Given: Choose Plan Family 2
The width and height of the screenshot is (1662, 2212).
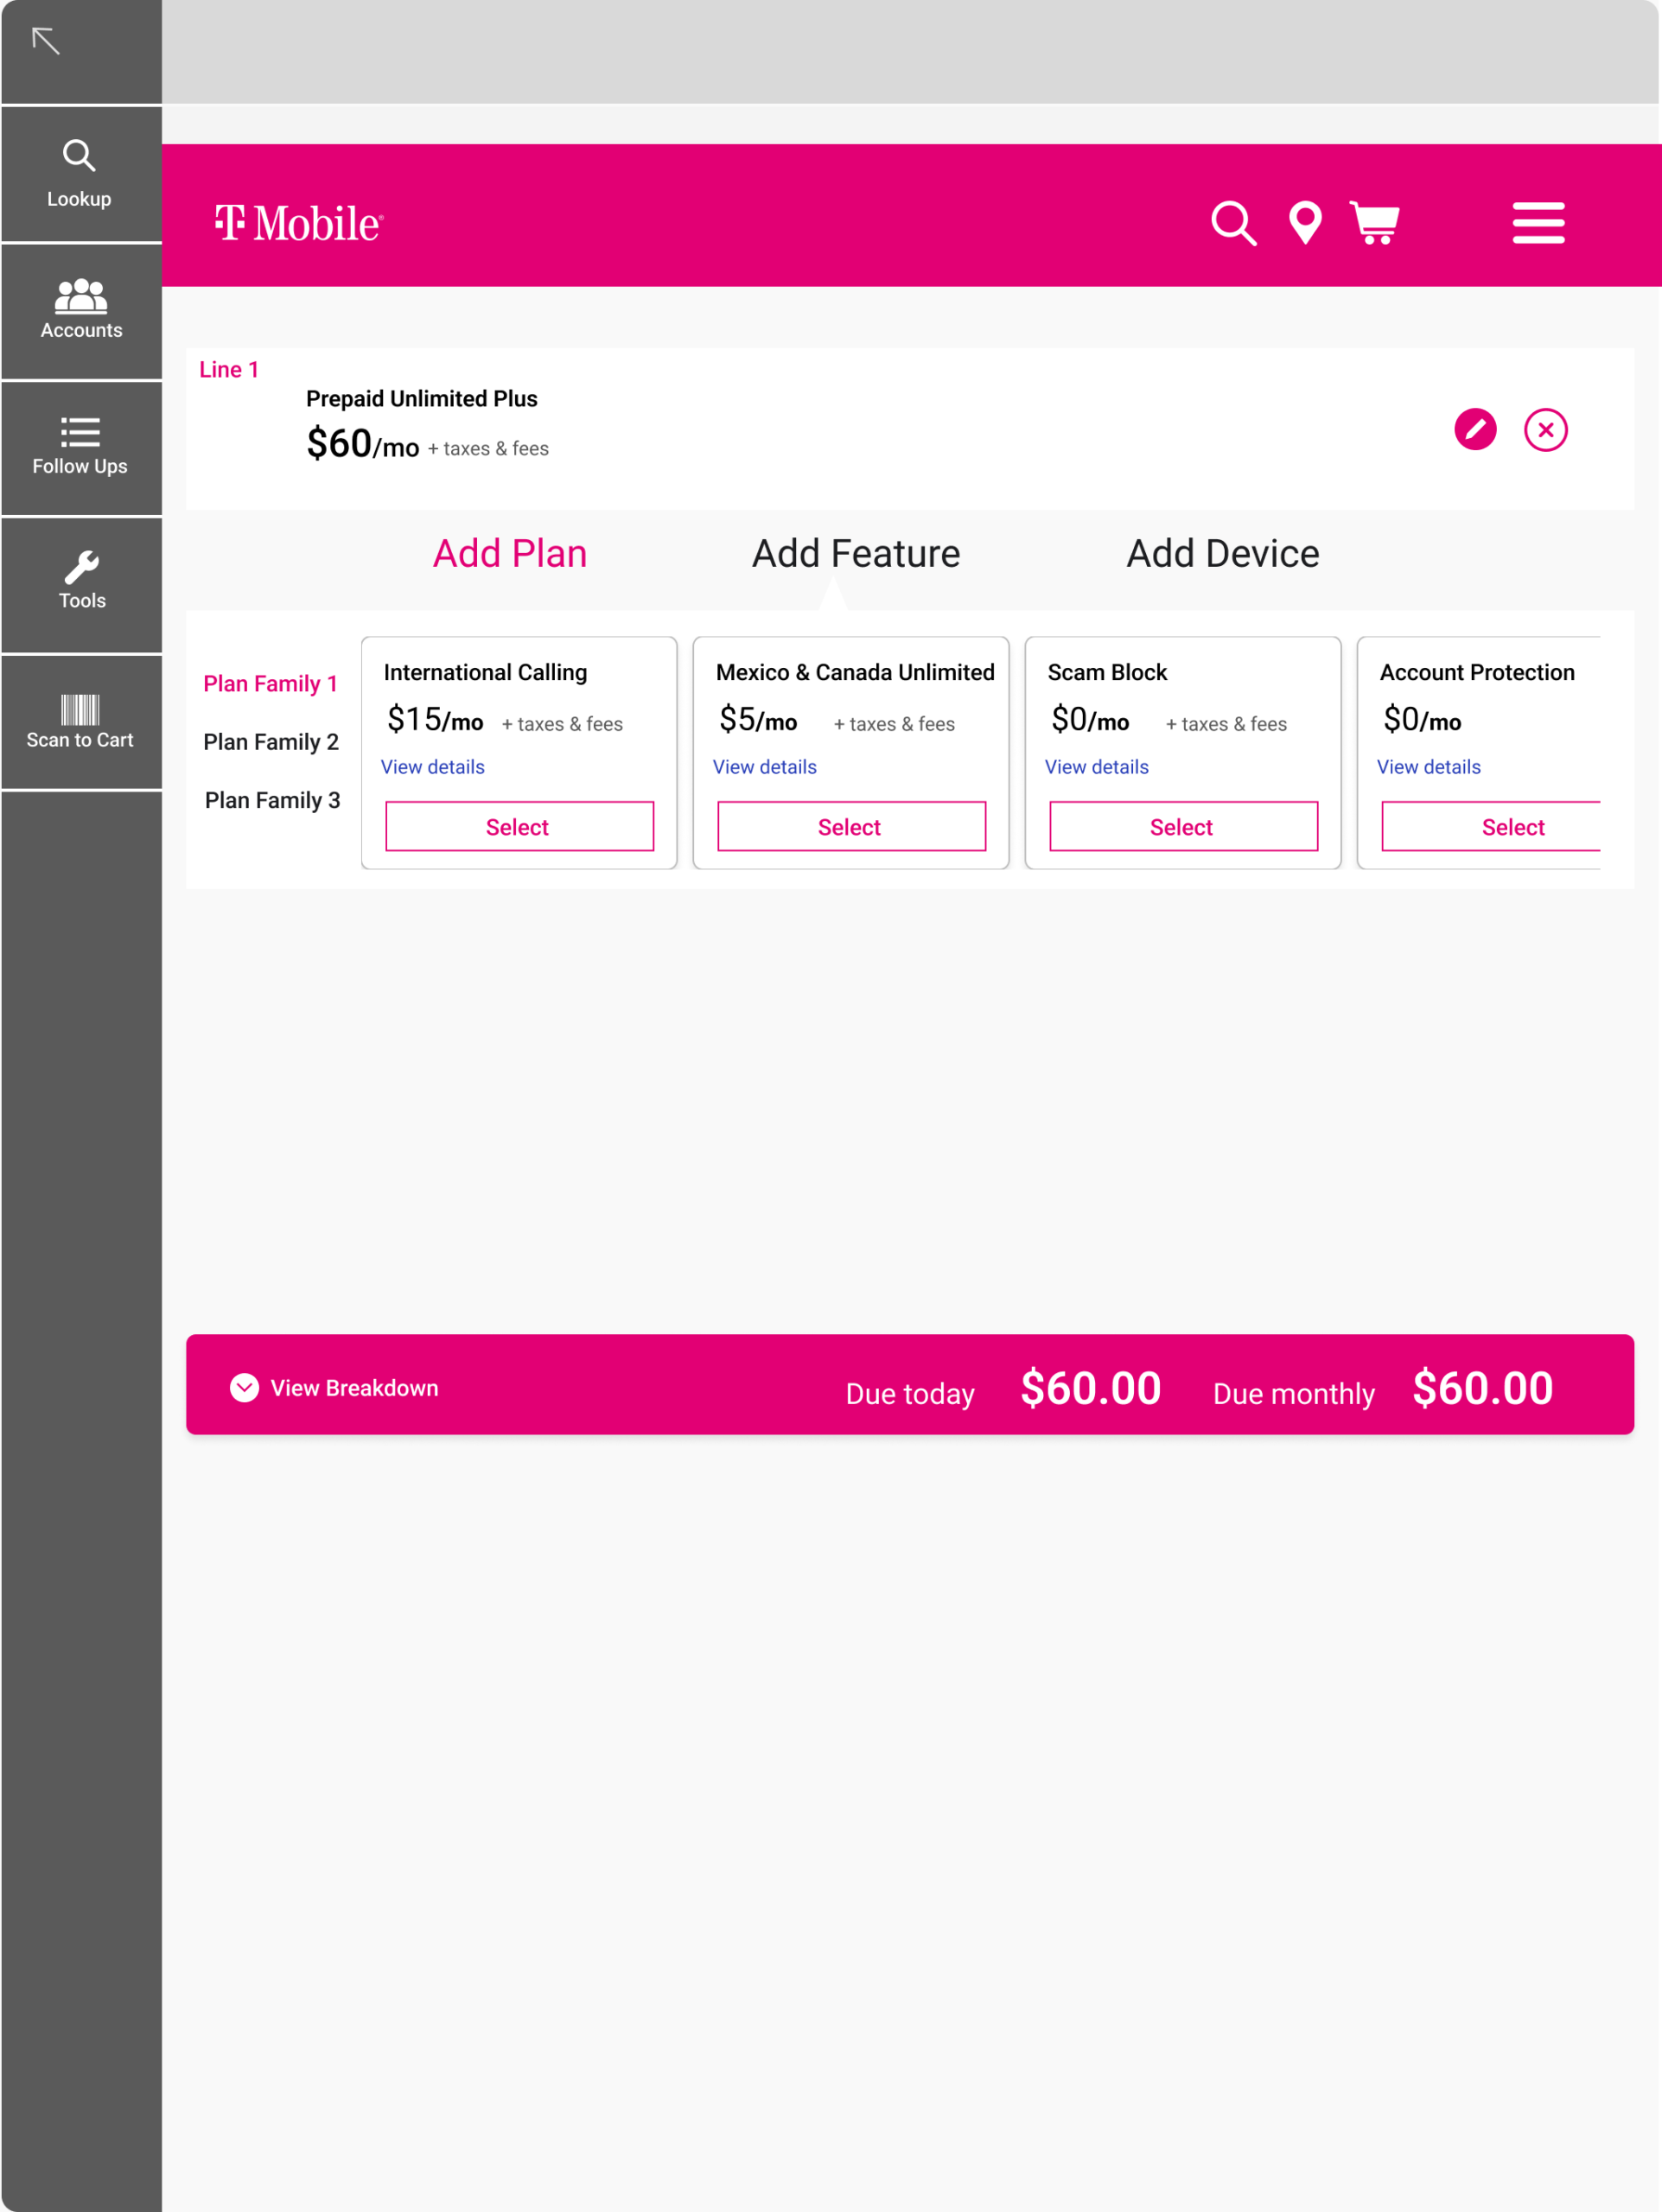Looking at the screenshot, I should [x=270, y=742].
